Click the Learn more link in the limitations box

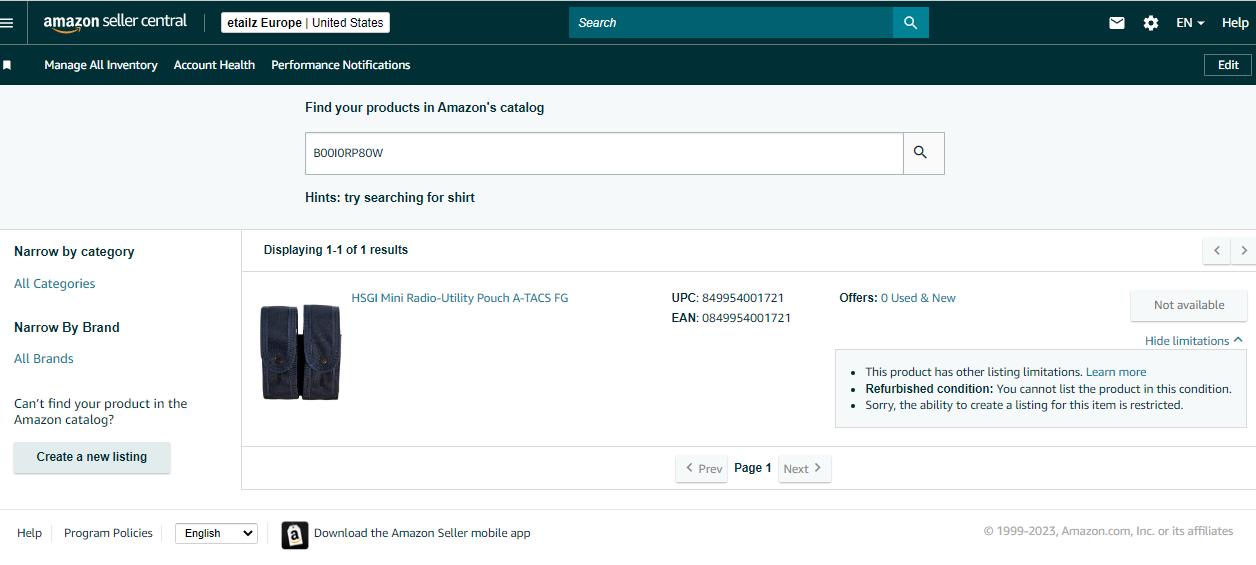pos(1116,372)
